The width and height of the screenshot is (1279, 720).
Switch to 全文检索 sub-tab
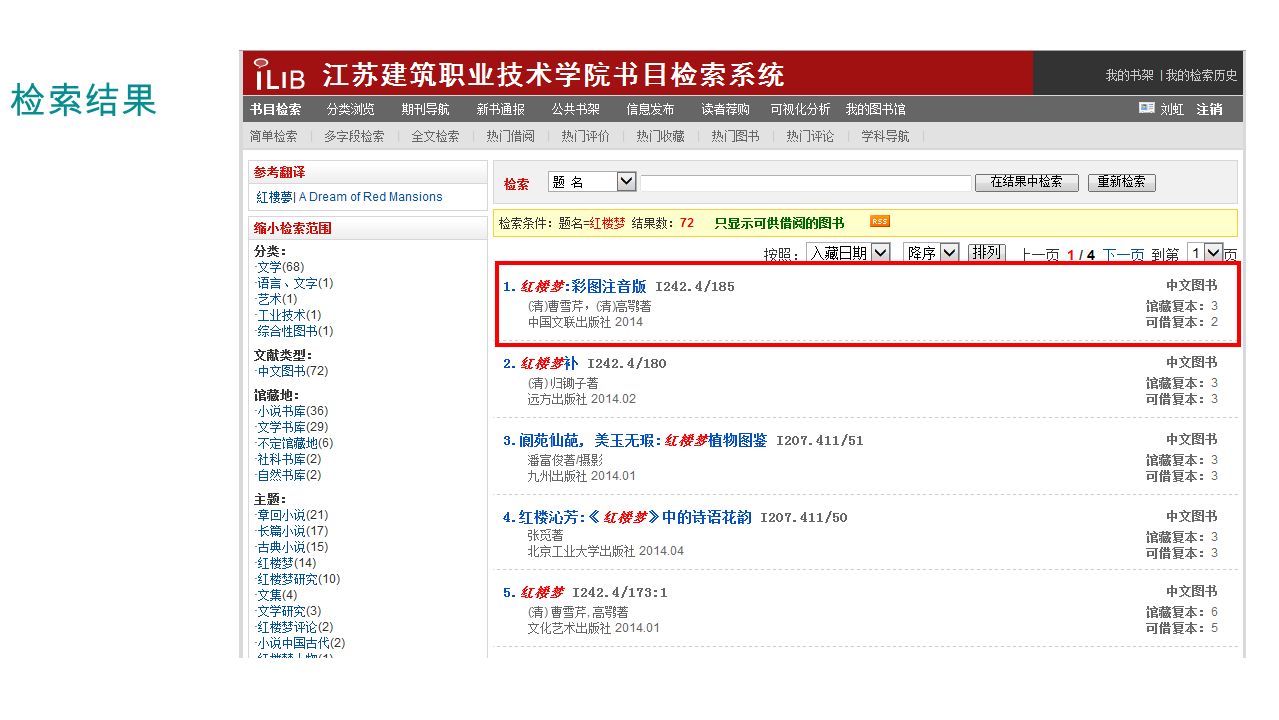(435, 136)
